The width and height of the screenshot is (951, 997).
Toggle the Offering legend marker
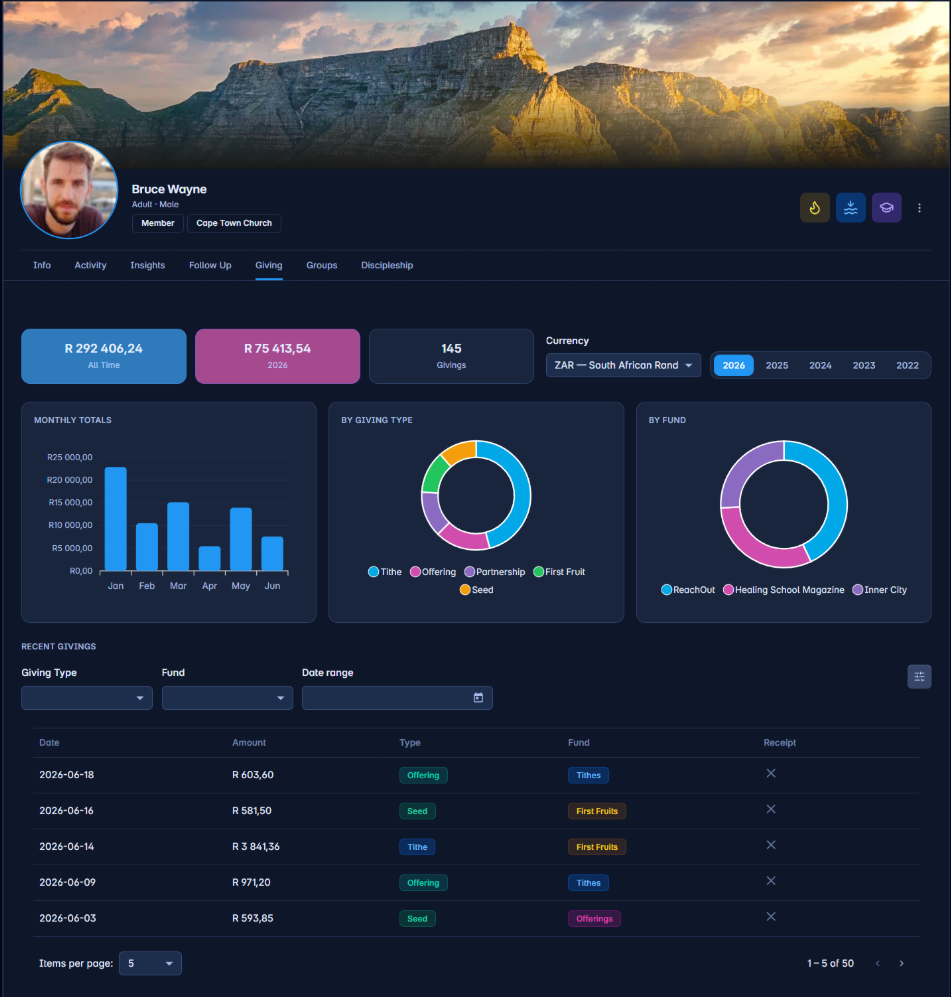(415, 572)
